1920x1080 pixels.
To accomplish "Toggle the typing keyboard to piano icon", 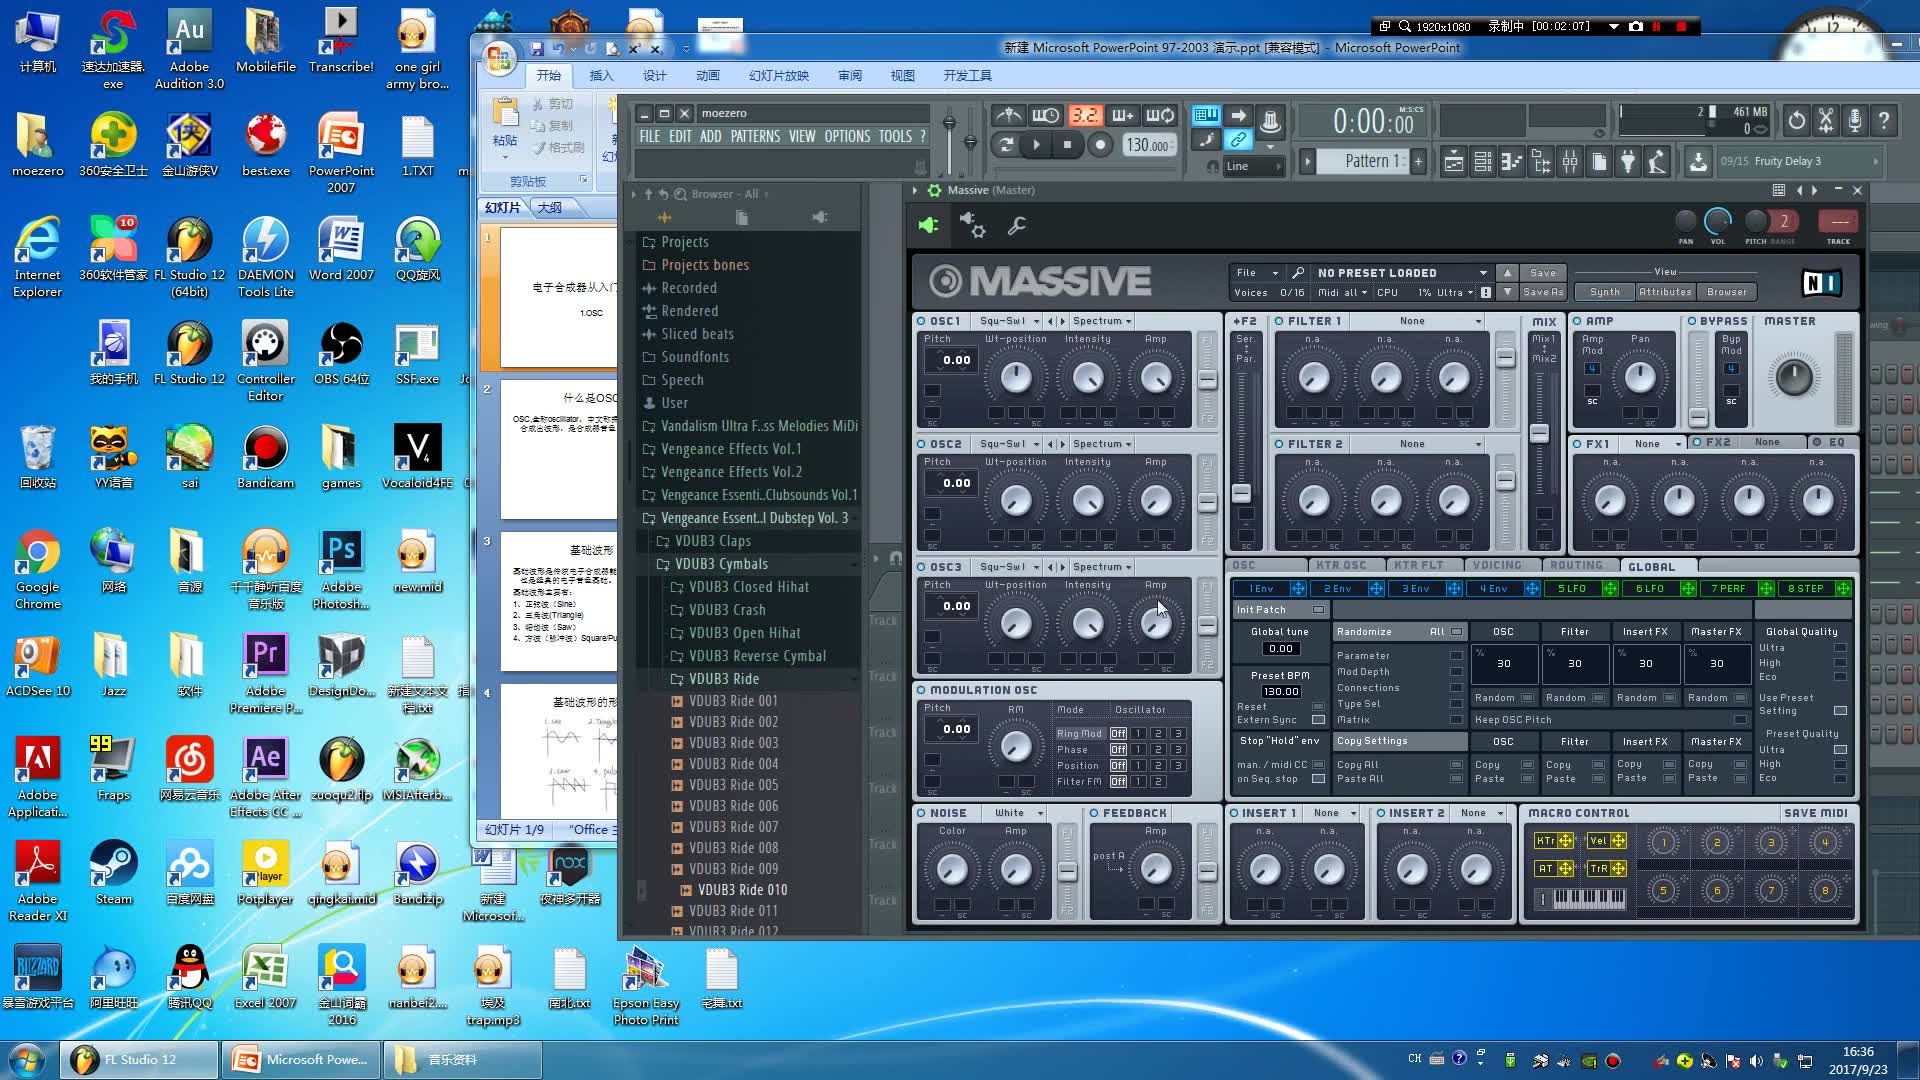I will point(1206,115).
